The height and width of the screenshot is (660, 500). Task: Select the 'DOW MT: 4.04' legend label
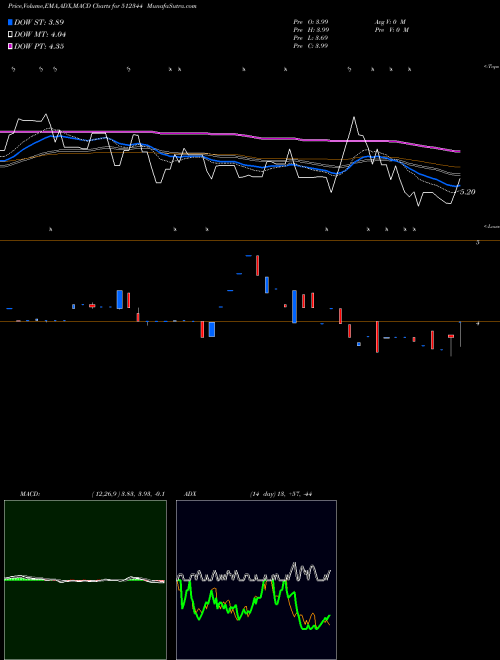click(40, 35)
